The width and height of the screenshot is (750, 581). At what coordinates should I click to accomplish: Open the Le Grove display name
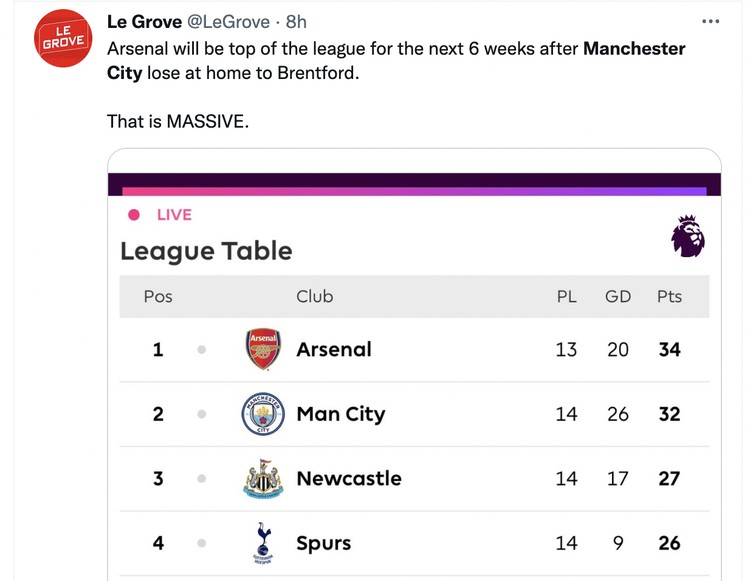pyautogui.click(x=144, y=22)
